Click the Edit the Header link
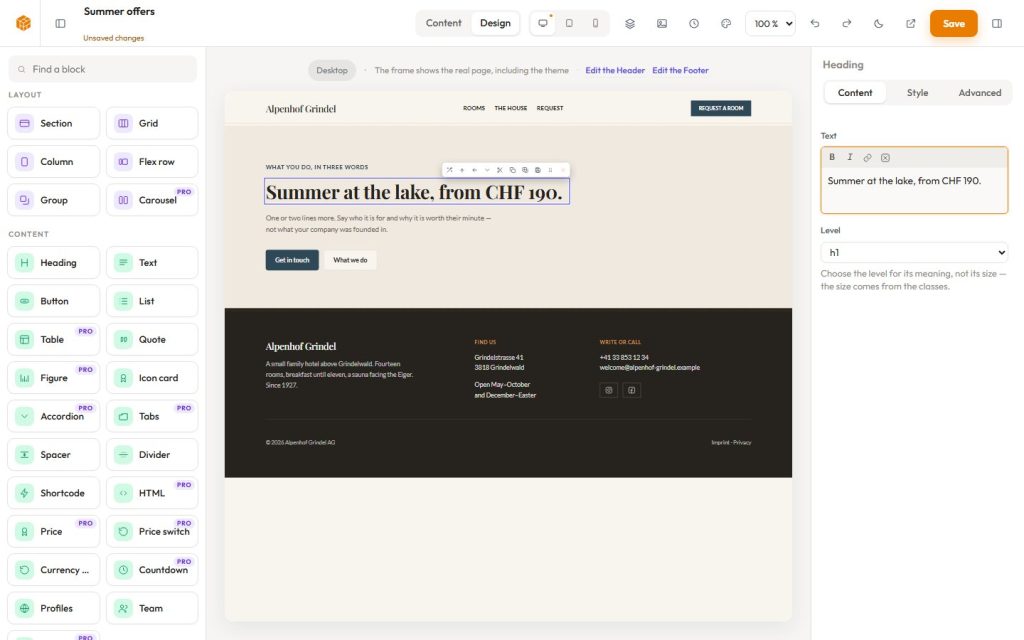Image resolution: width=1024 pixels, height=640 pixels. click(x=615, y=71)
